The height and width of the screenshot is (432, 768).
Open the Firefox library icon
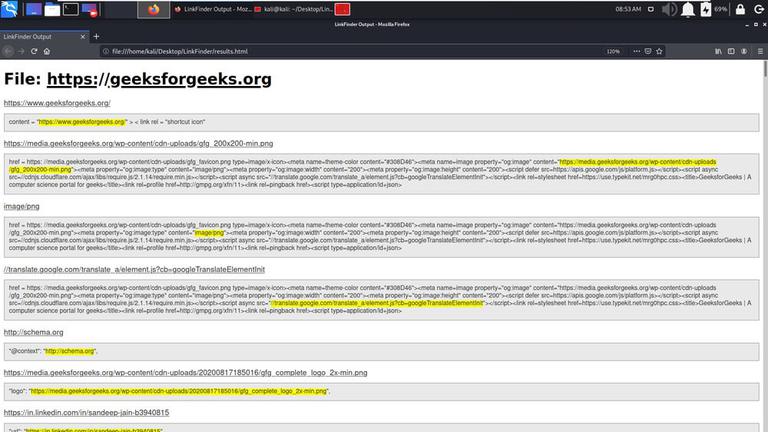(719, 51)
